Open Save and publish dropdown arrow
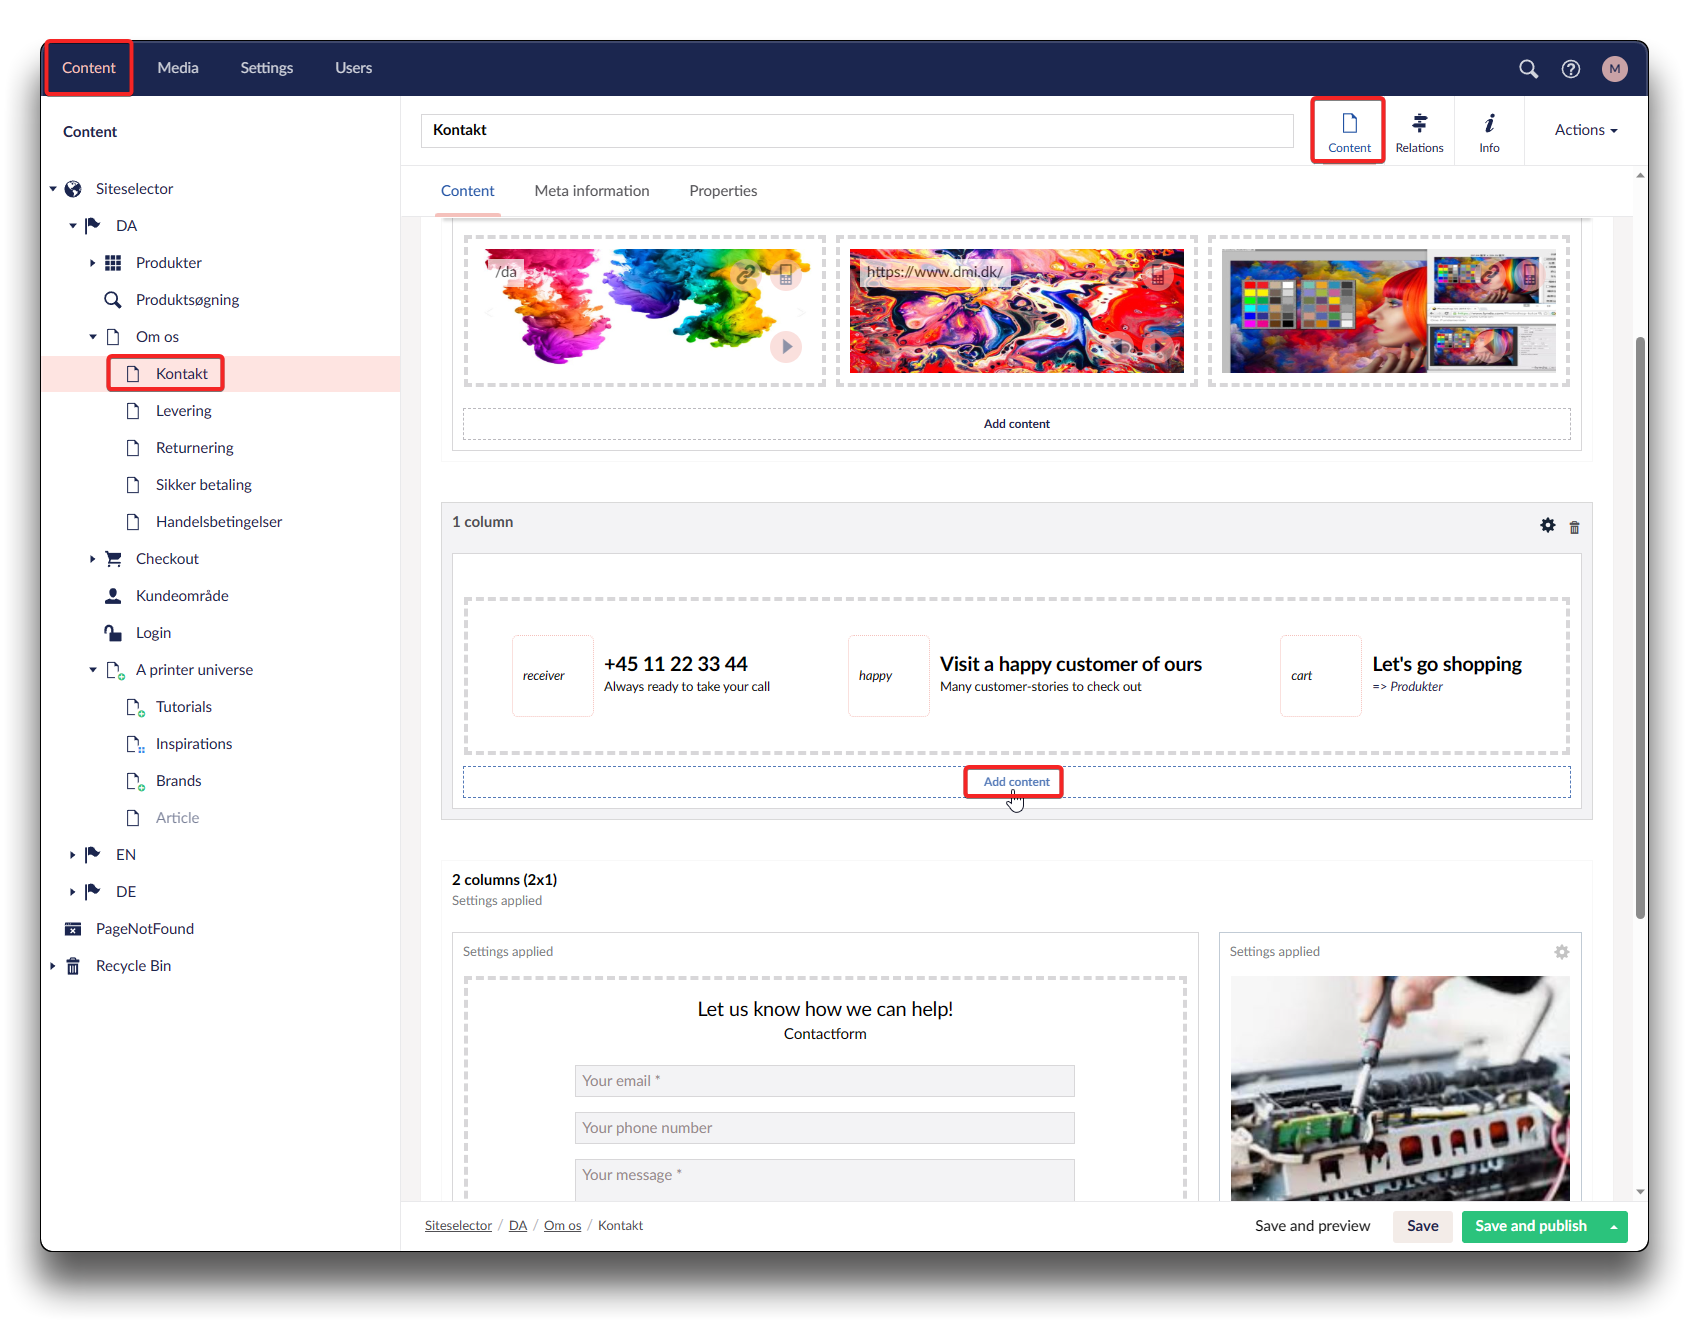Viewport: 1689px width, 1324px height. [1613, 1227]
